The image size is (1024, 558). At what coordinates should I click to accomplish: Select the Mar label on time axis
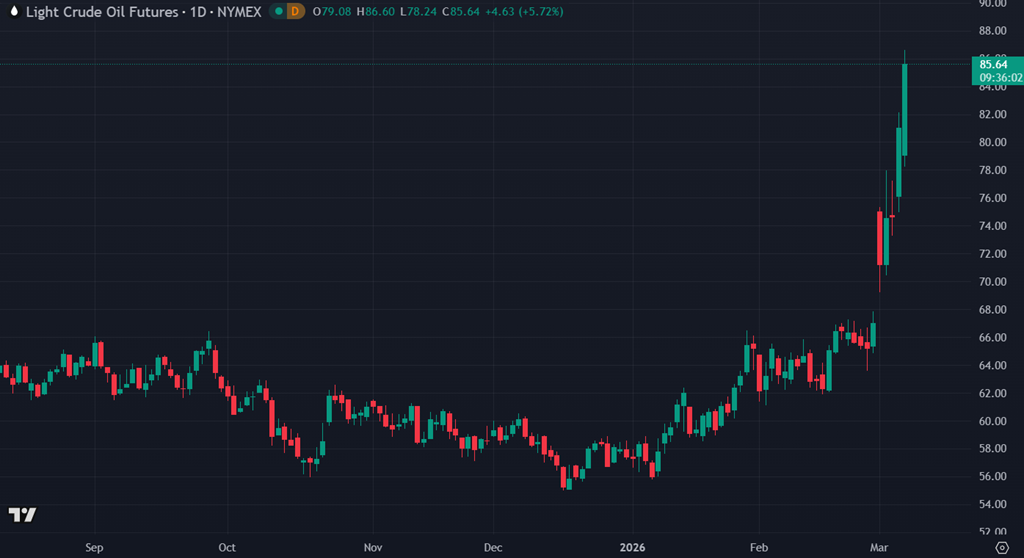coord(880,547)
